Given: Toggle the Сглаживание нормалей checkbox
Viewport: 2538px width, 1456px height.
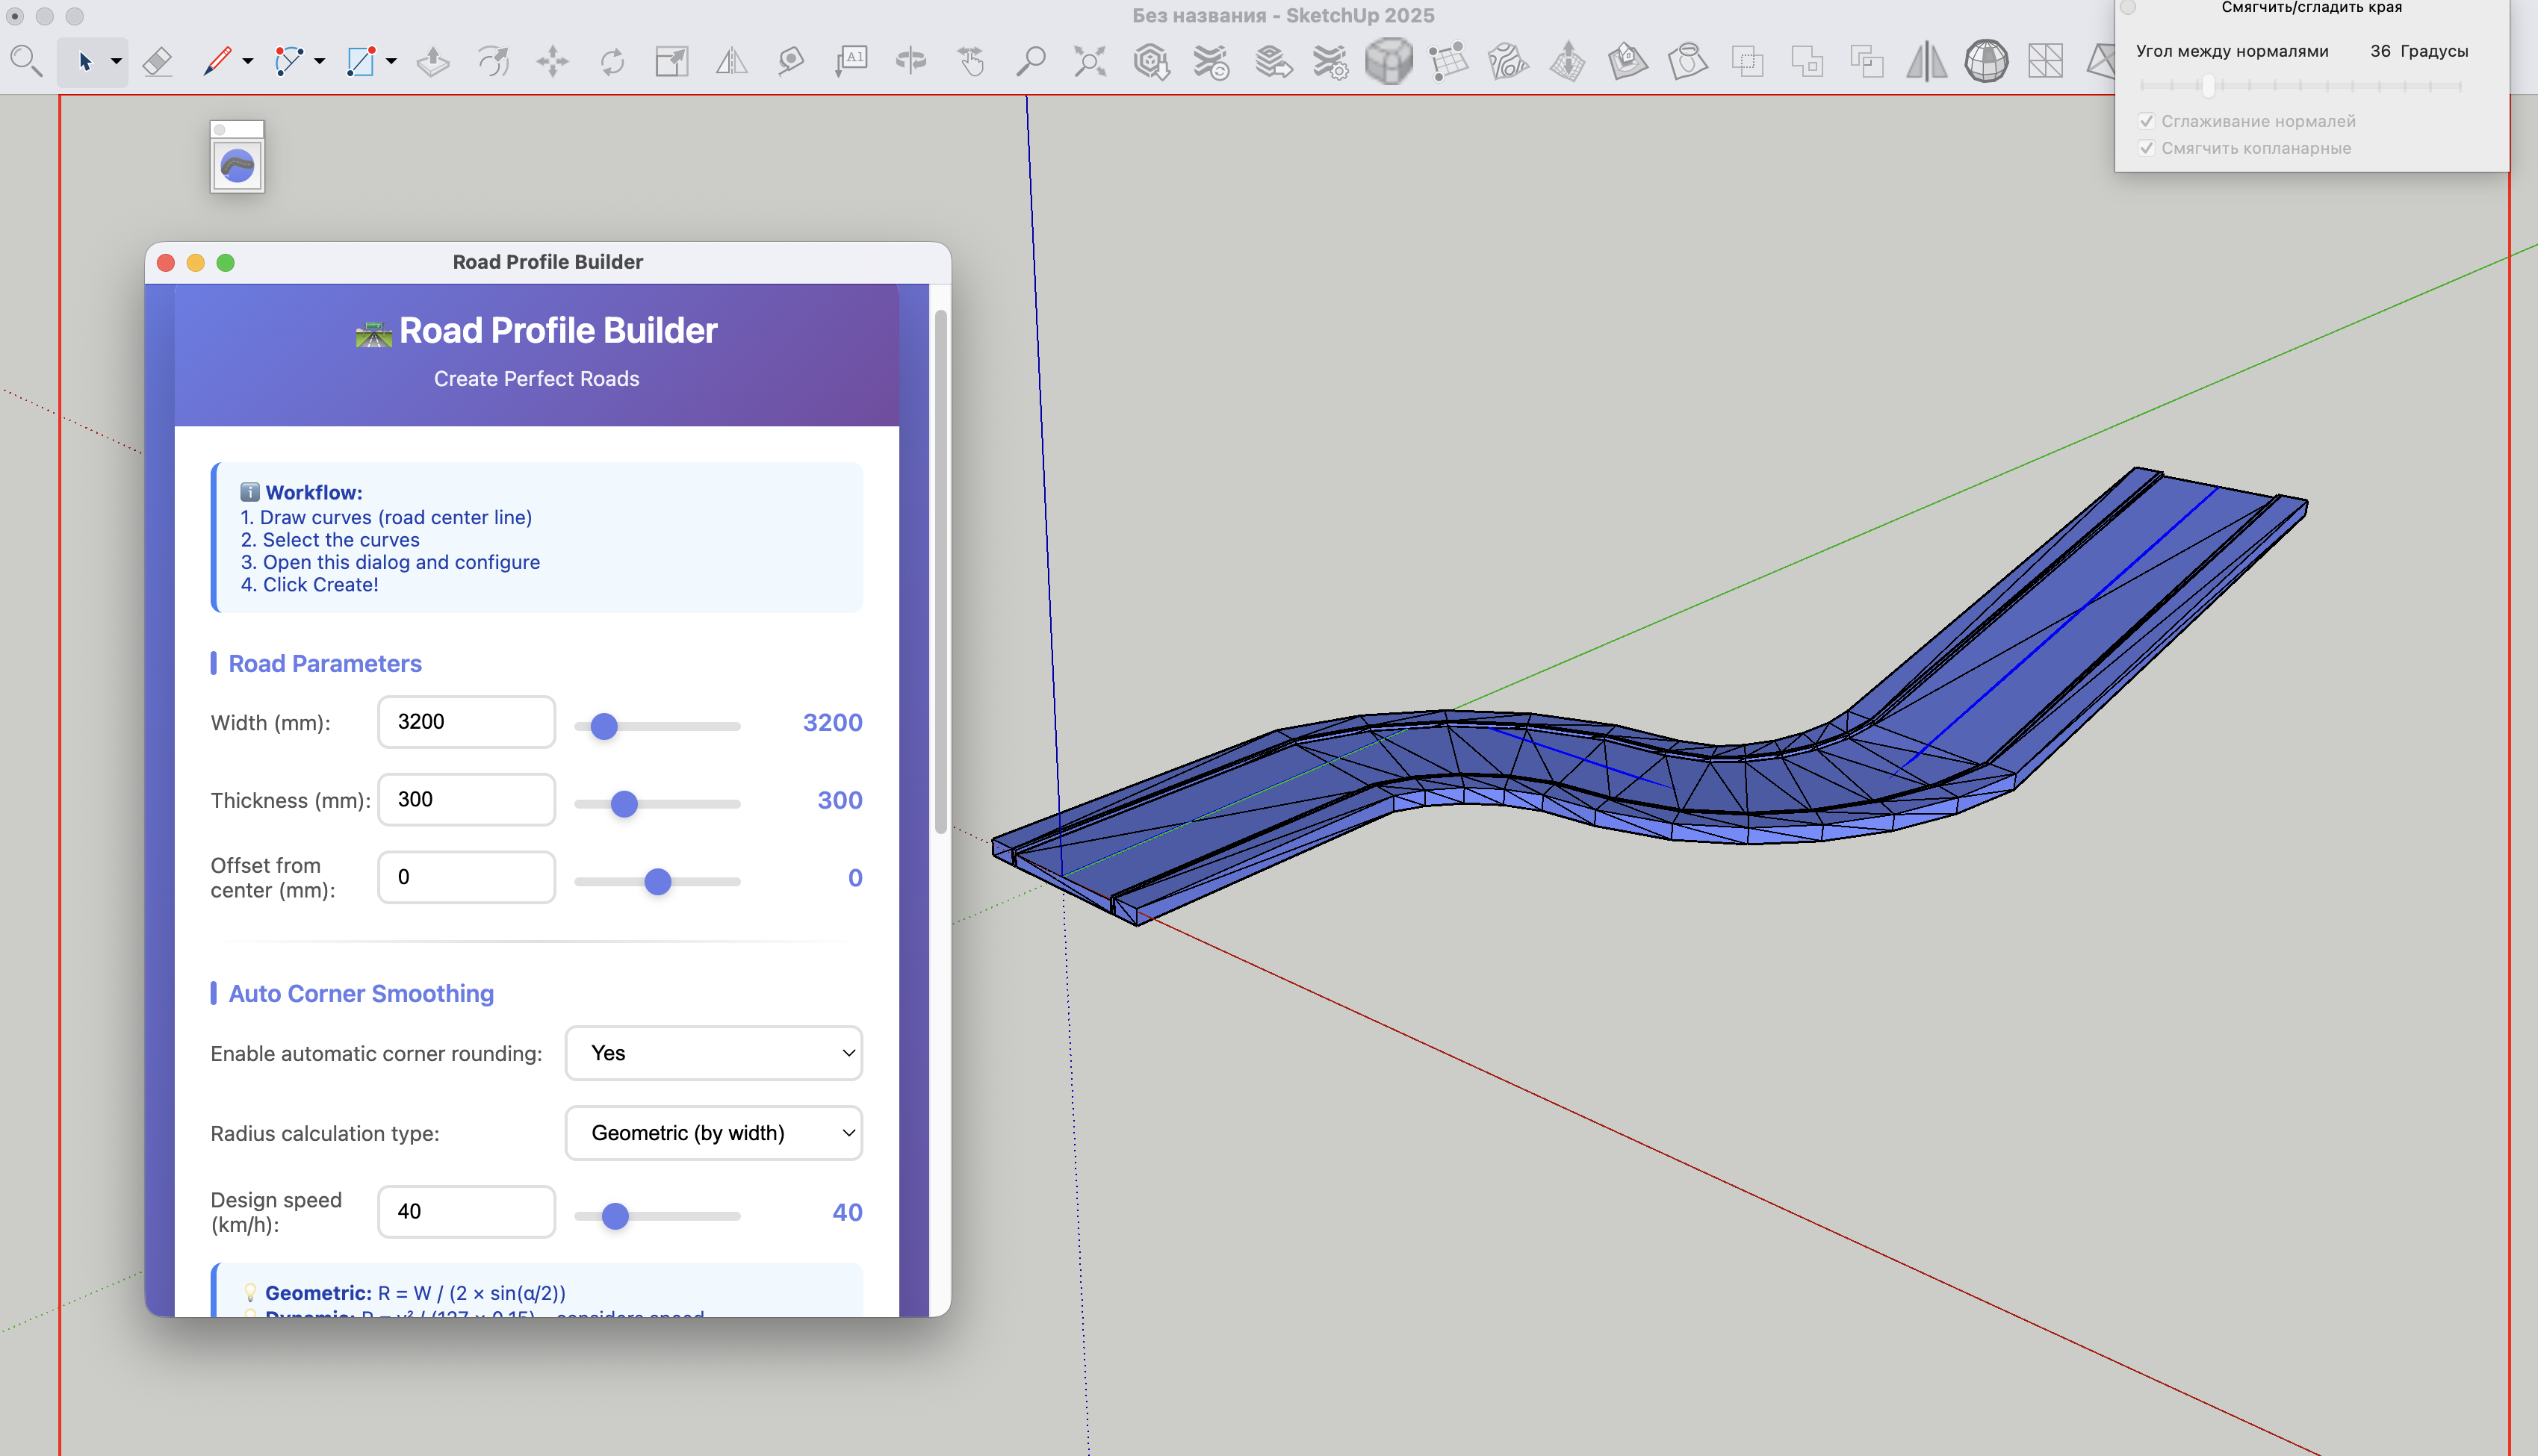Looking at the screenshot, I should (2146, 121).
